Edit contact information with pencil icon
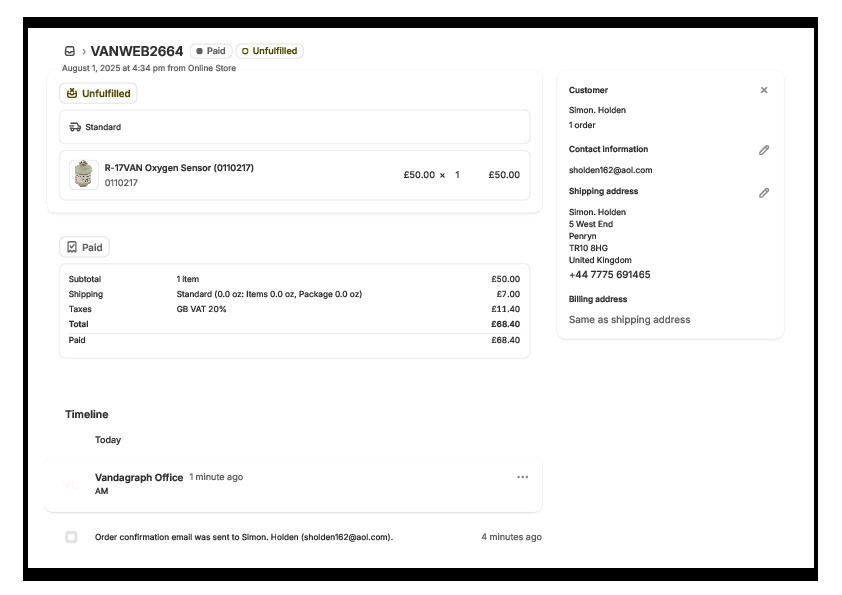This screenshot has height=595, width=842. point(764,150)
